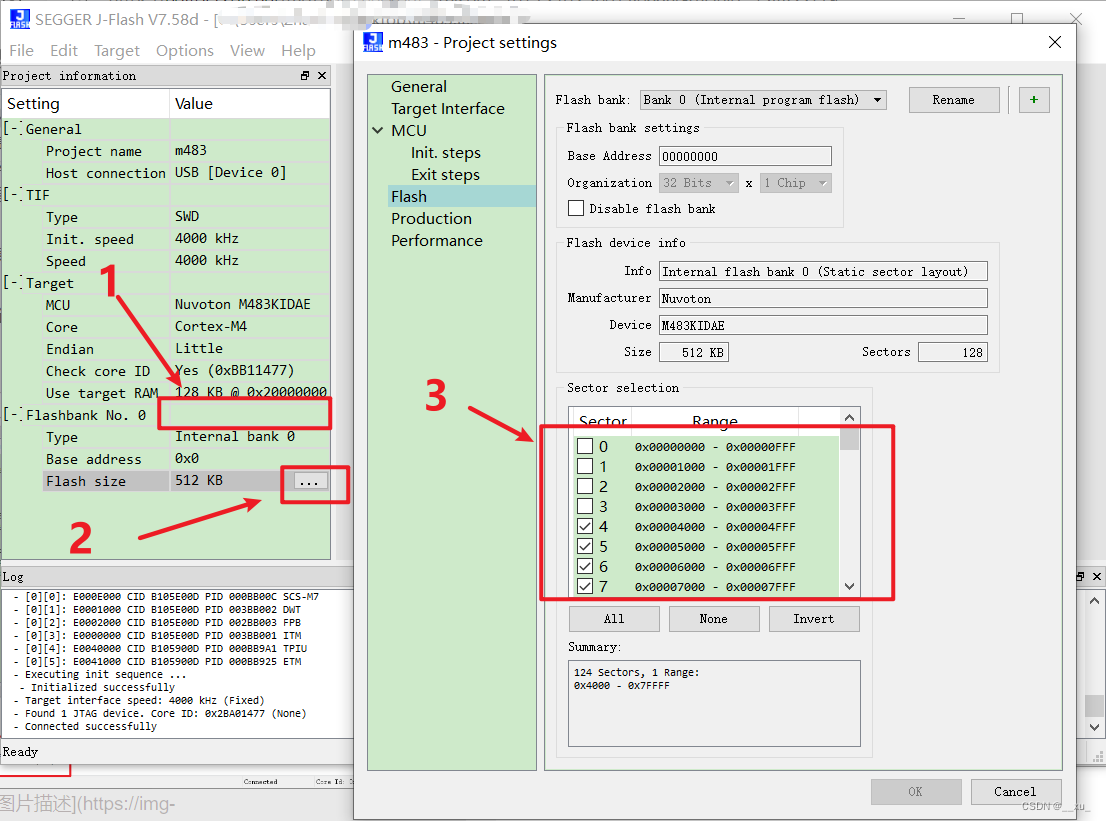The image size is (1106, 821).
Task: Click sector list scroll down arrow
Action: click(x=849, y=586)
